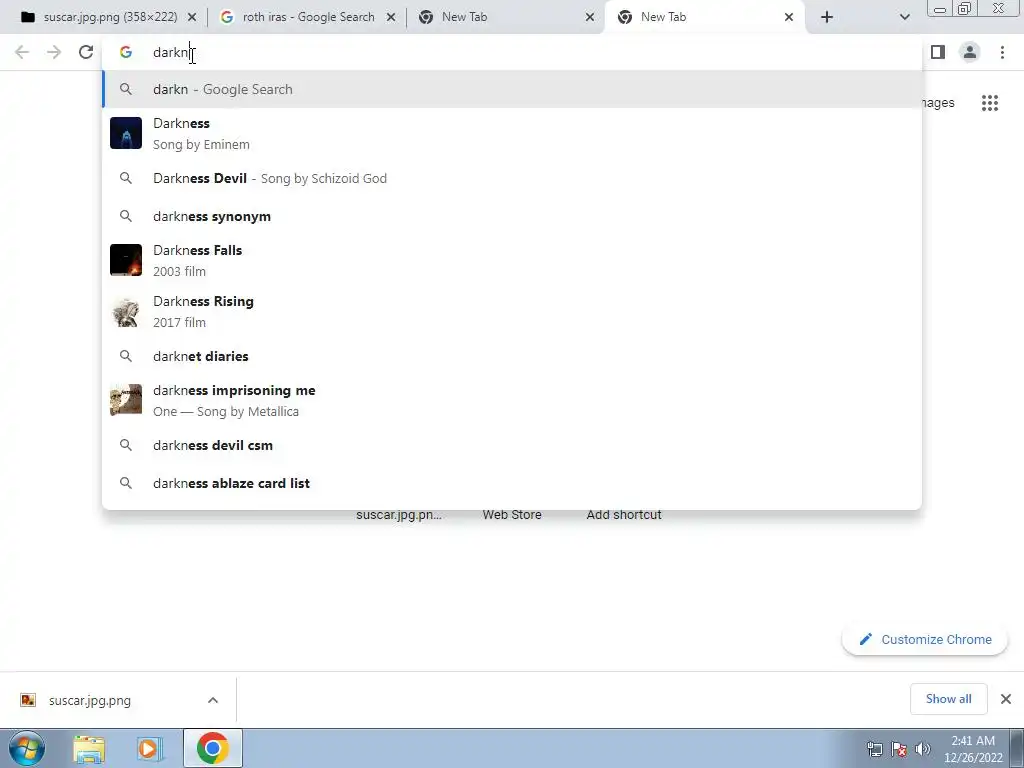Click the Darkness Rising poster thumbnail
Viewport: 1024px width, 768px height.
[x=126, y=311]
